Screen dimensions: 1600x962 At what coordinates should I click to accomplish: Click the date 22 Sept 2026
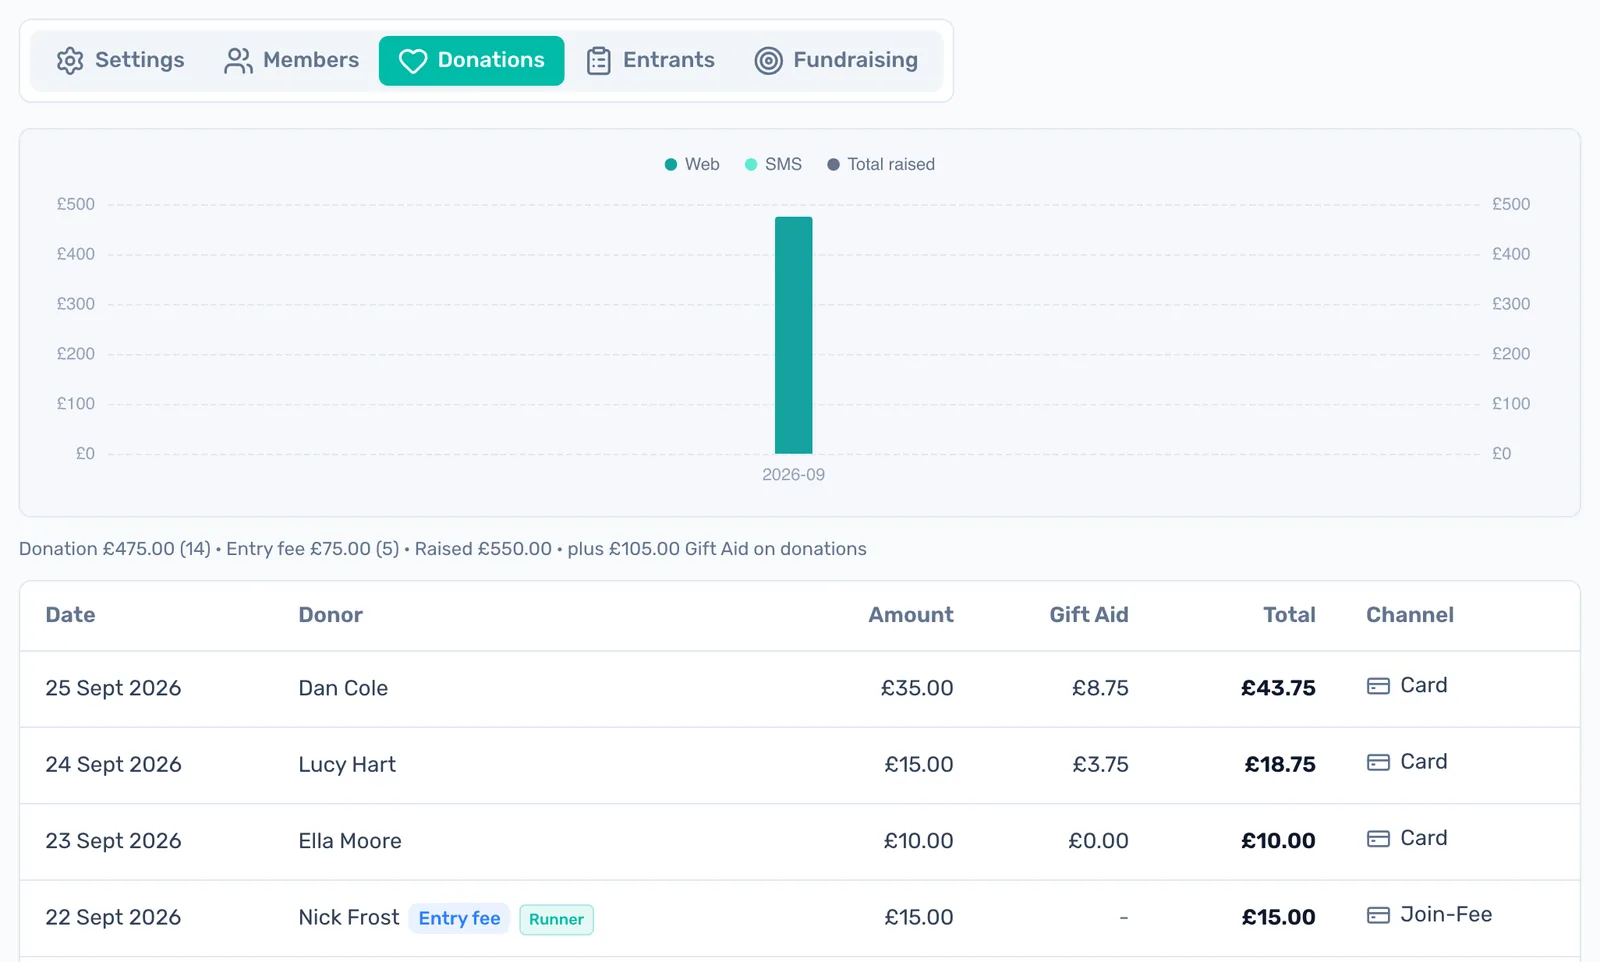113,917
